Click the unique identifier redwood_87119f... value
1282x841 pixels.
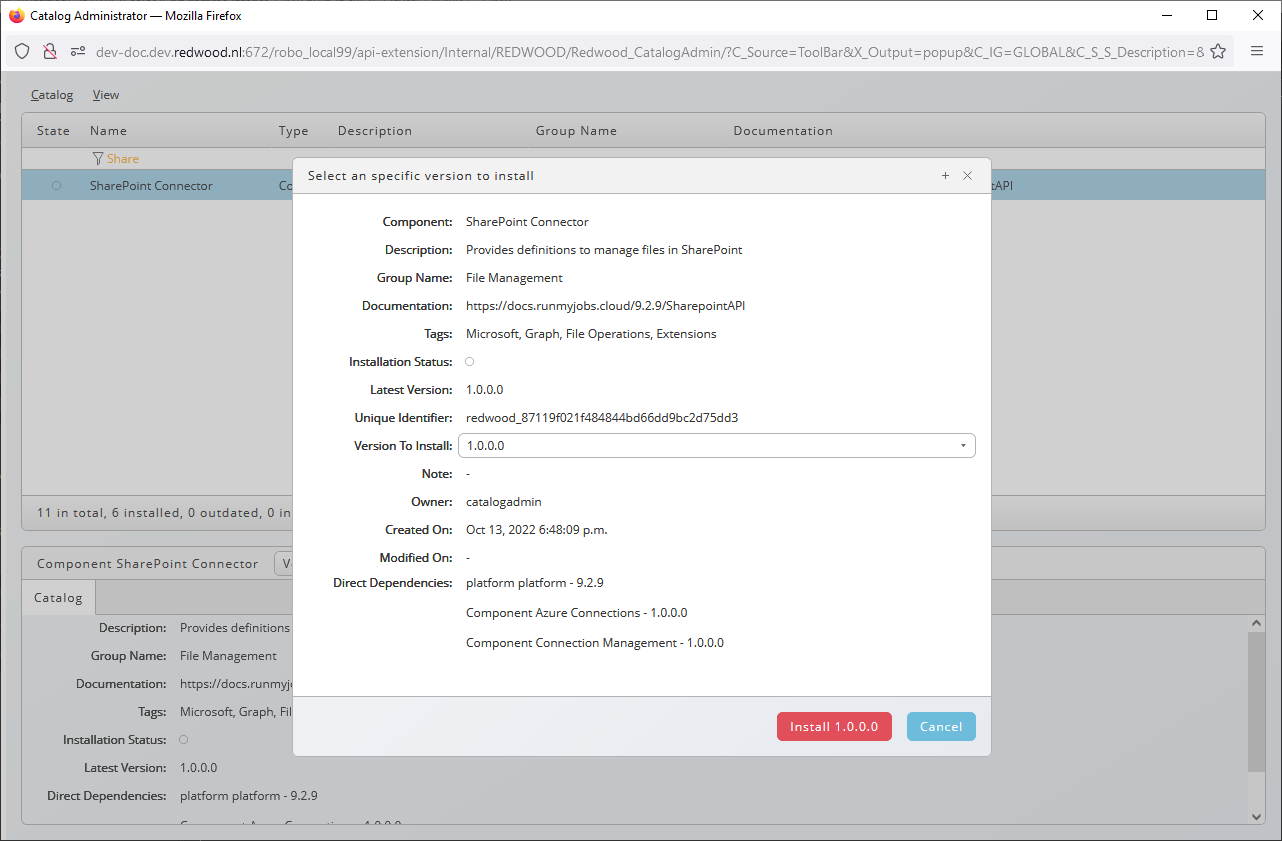(x=602, y=418)
